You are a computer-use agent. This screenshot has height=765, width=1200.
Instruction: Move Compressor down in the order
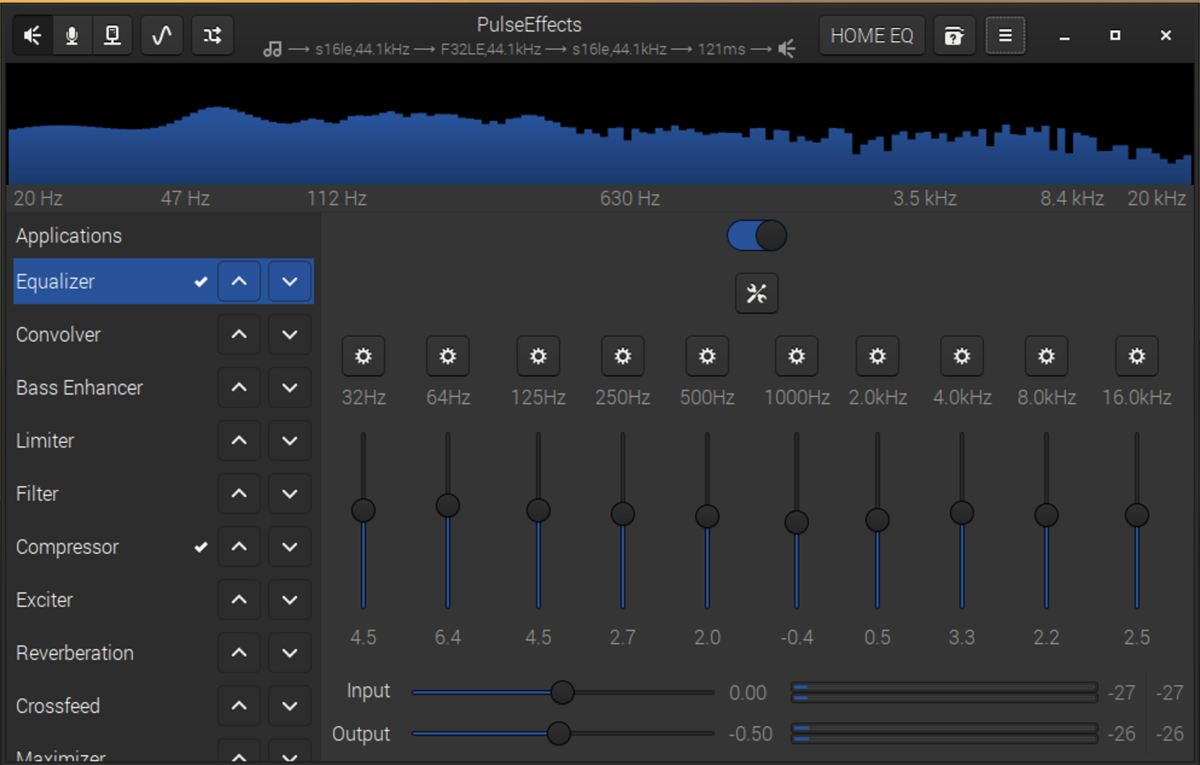[x=290, y=547]
